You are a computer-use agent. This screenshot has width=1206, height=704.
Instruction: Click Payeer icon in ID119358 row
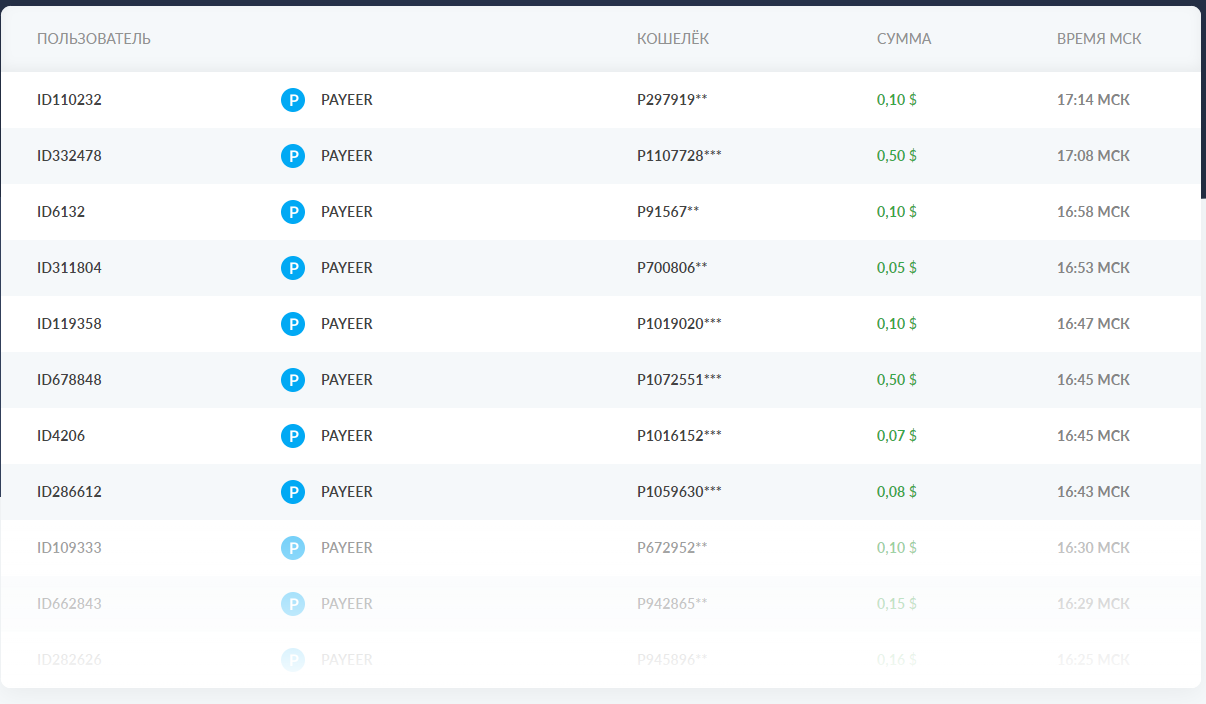click(292, 324)
